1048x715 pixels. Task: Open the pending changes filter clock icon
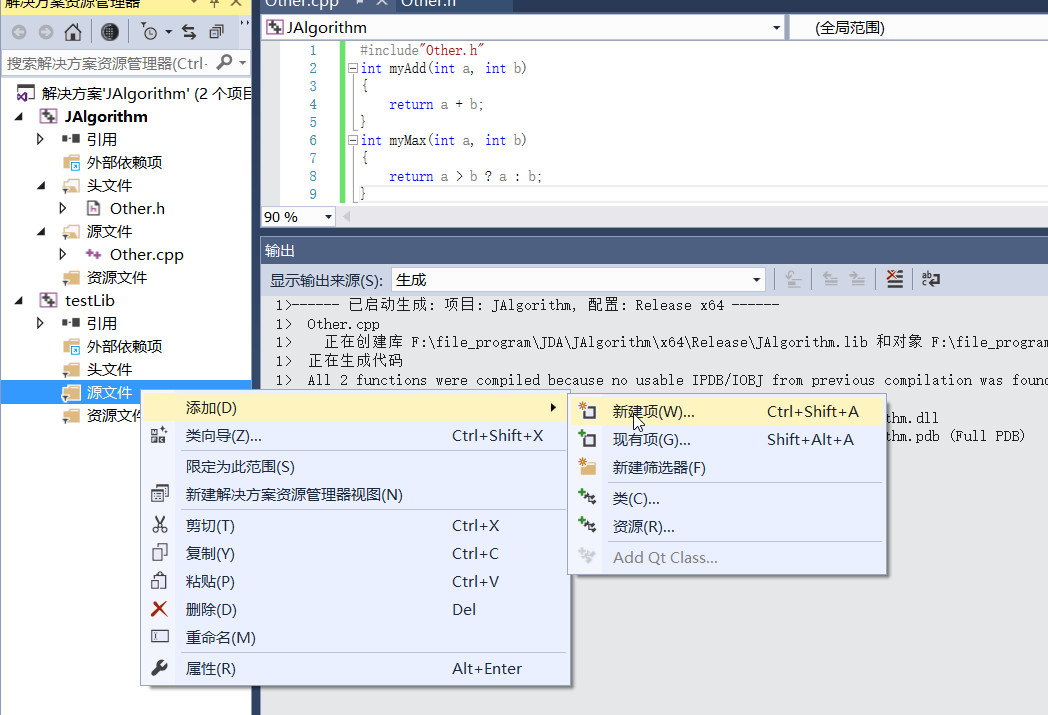coord(150,31)
